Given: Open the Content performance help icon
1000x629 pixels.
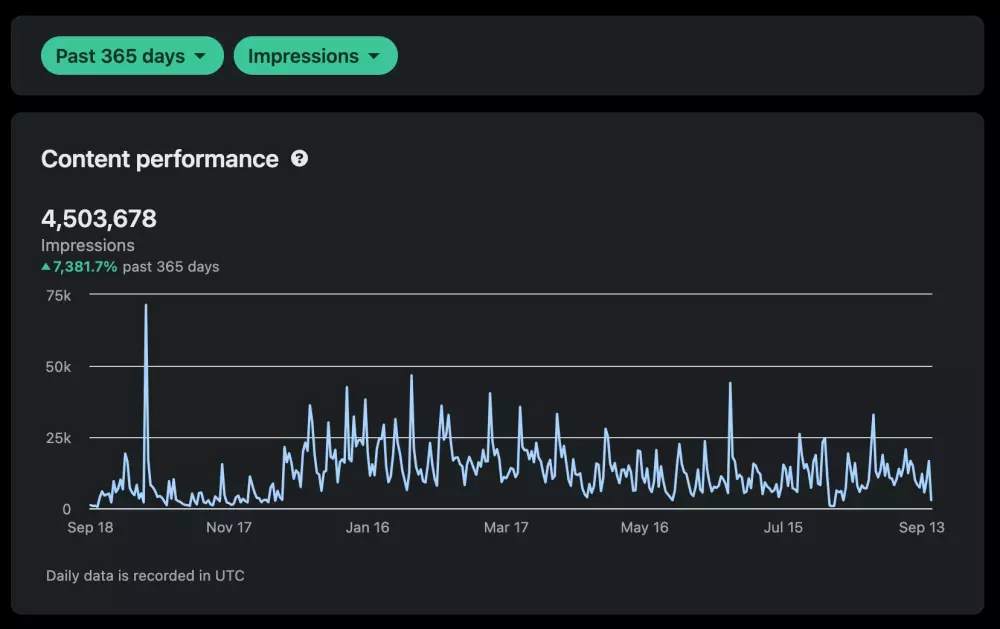Looking at the screenshot, I should [x=299, y=159].
